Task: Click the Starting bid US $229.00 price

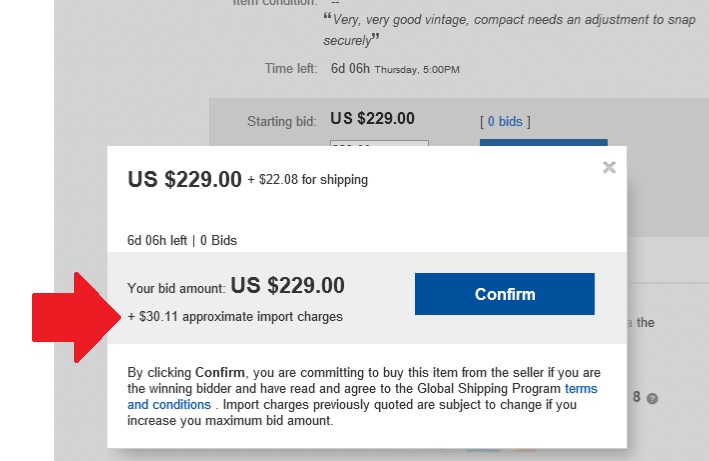Action: coord(372,118)
